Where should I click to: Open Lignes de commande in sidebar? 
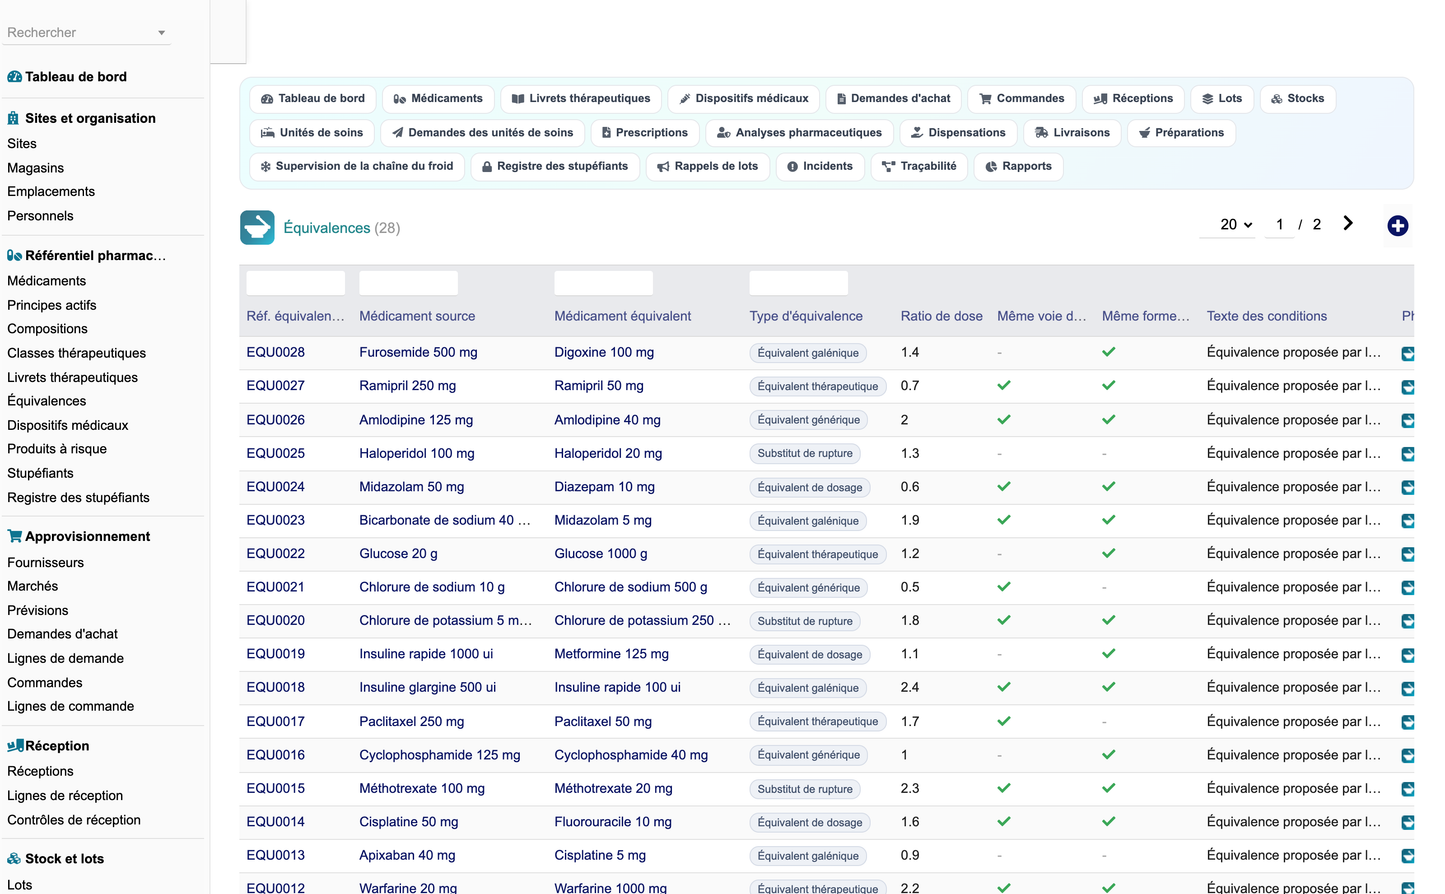coord(71,706)
